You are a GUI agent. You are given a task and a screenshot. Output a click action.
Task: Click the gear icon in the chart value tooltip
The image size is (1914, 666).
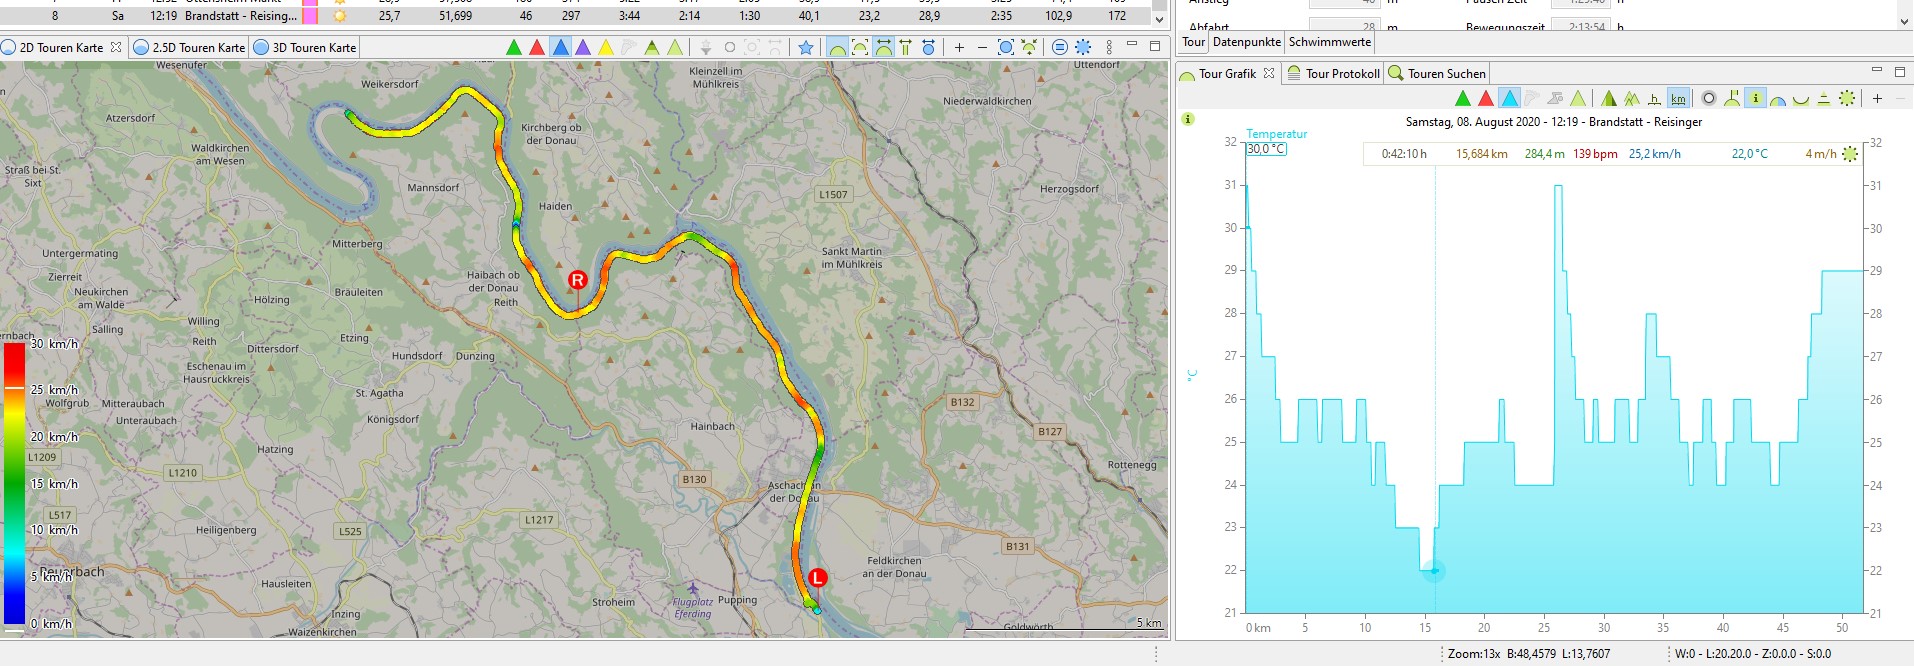[1850, 154]
